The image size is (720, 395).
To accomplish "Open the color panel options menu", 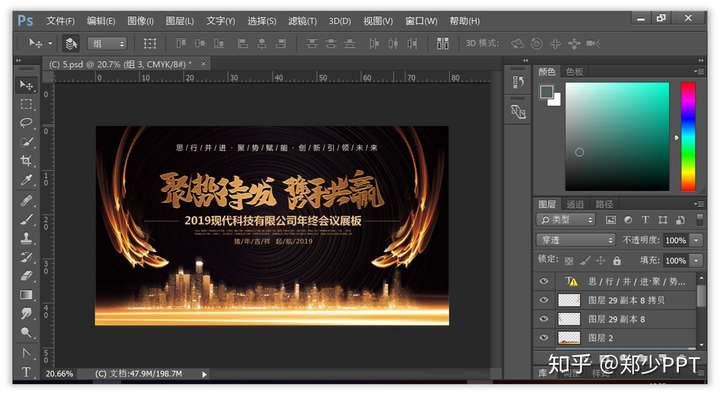I will tap(698, 71).
